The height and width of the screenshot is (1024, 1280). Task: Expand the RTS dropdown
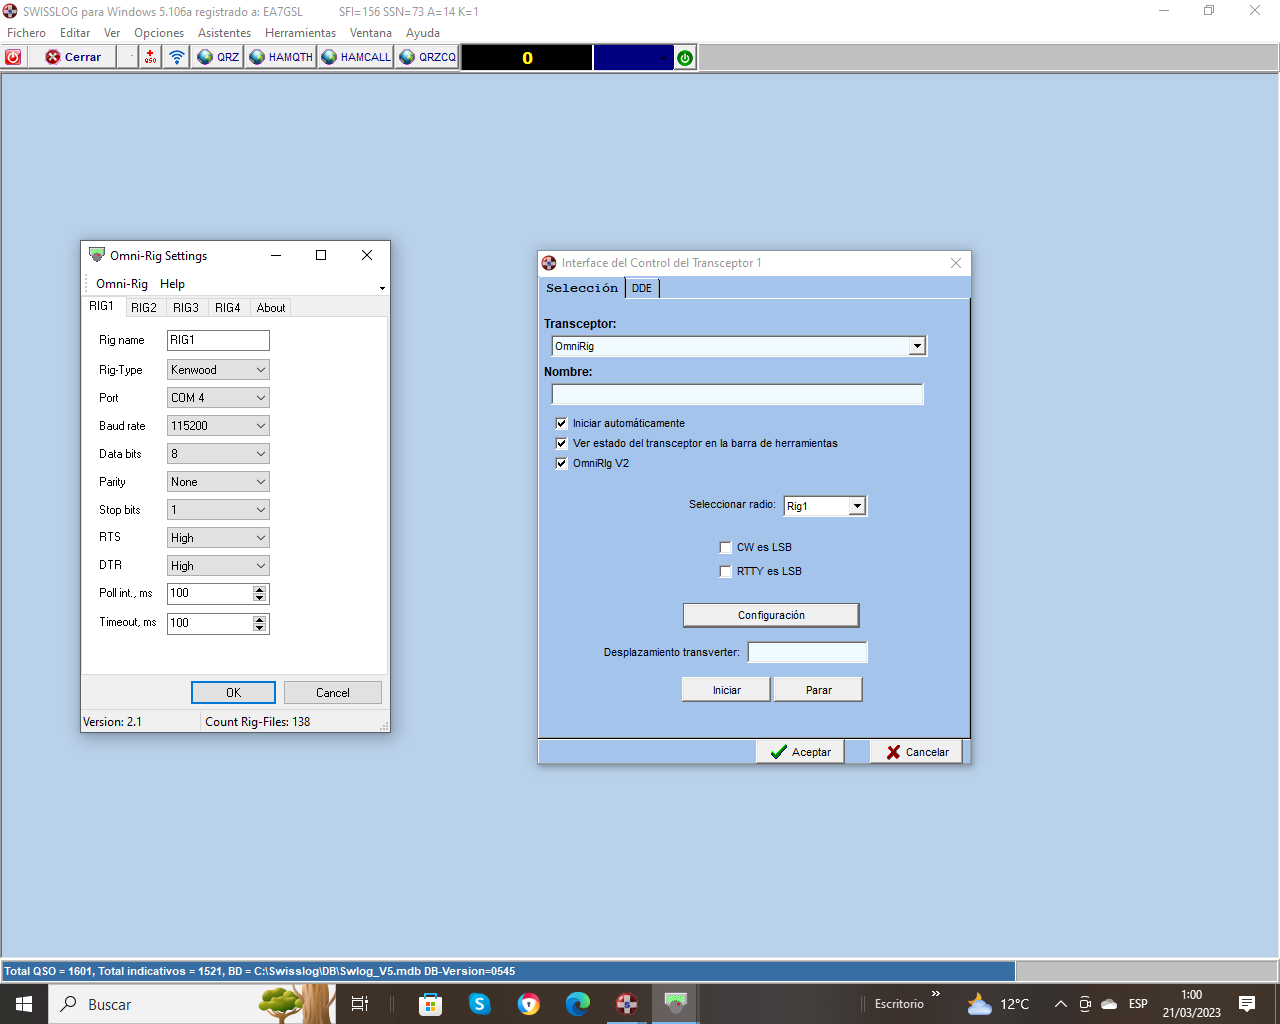[218, 538]
